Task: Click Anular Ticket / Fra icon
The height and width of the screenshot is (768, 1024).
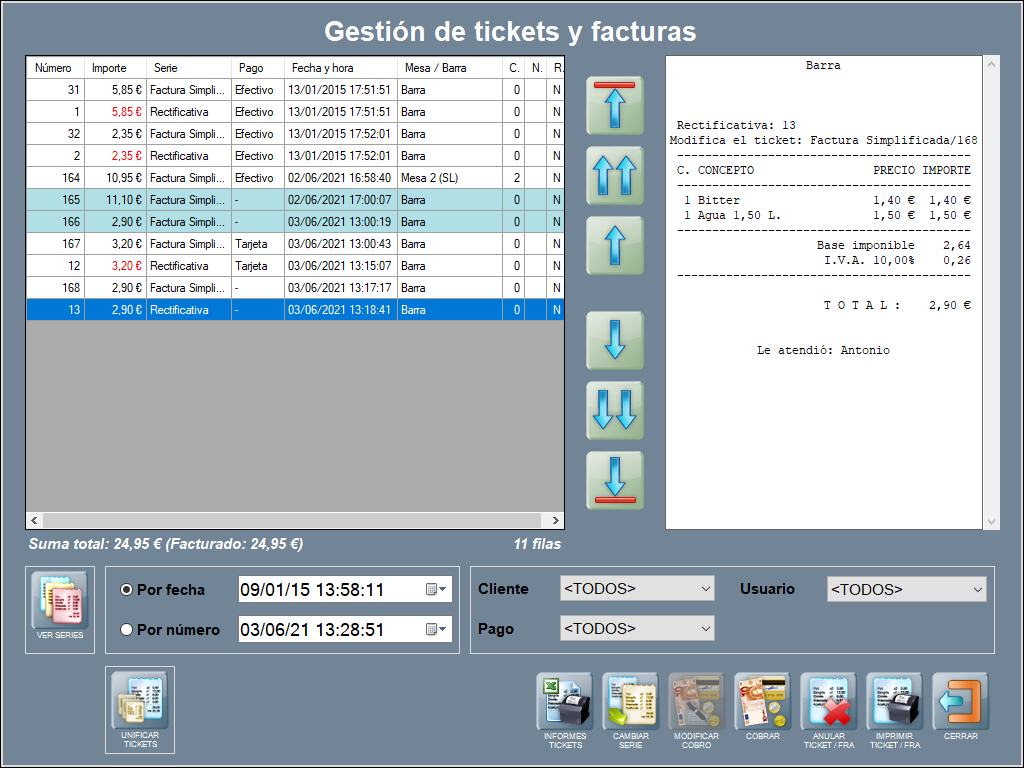Action: point(828,704)
